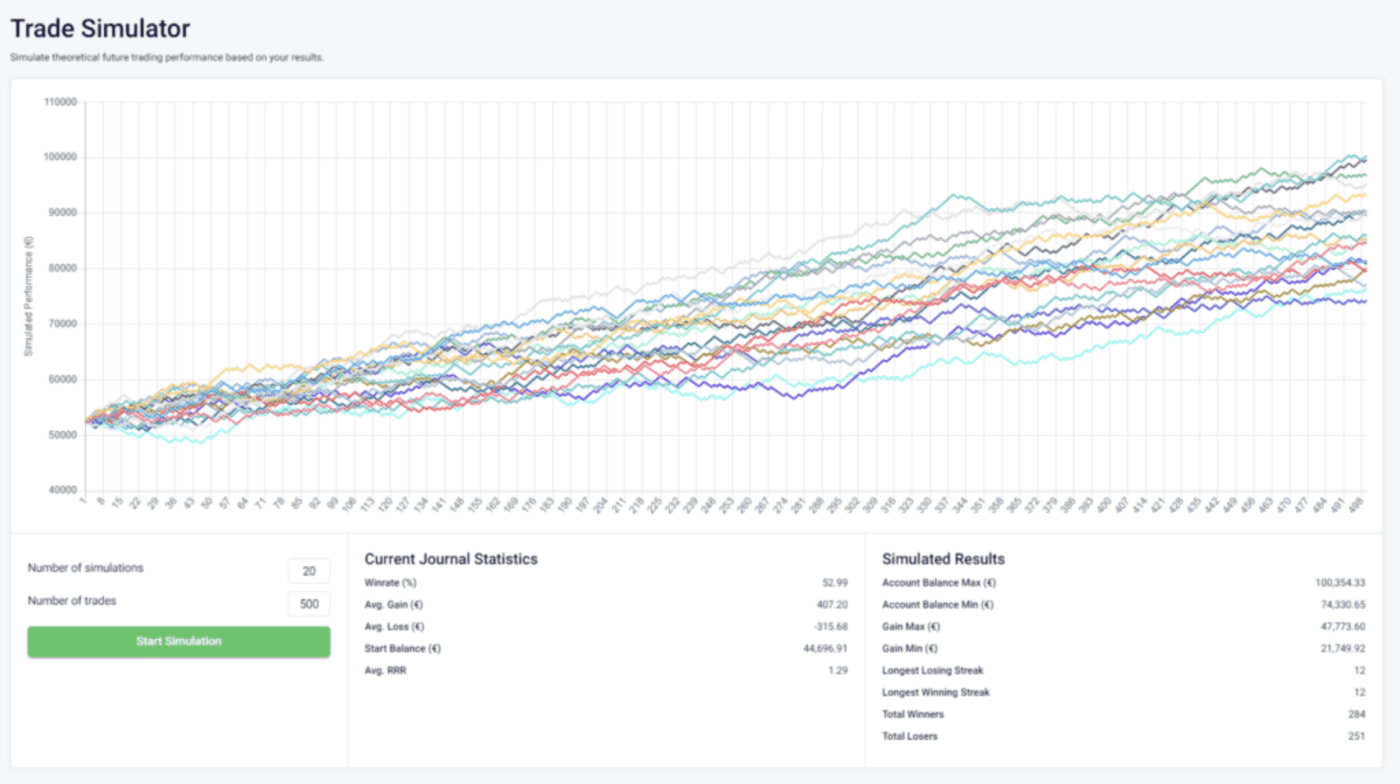Screen dimensions: 1400x784
Task: Click the Start Simulation button
Action: [x=178, y=641]
